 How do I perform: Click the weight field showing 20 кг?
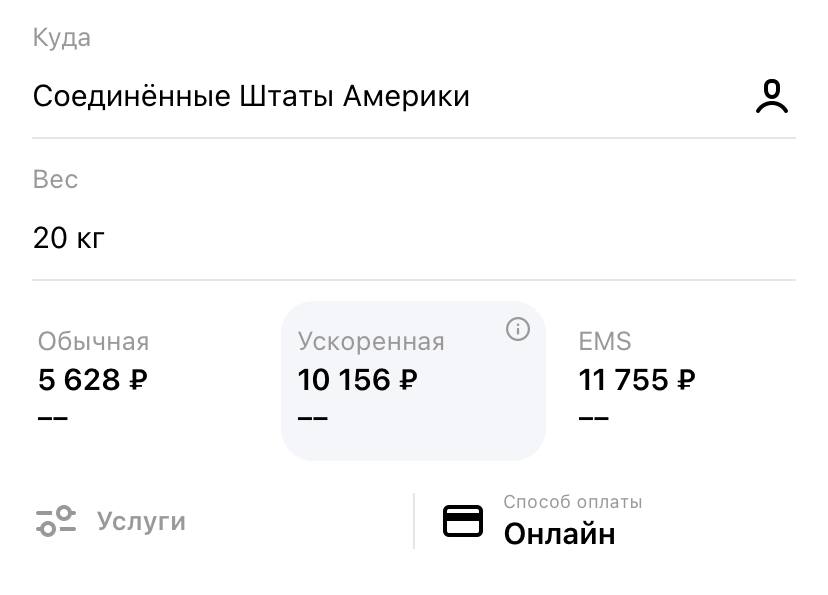click(69, 238)
